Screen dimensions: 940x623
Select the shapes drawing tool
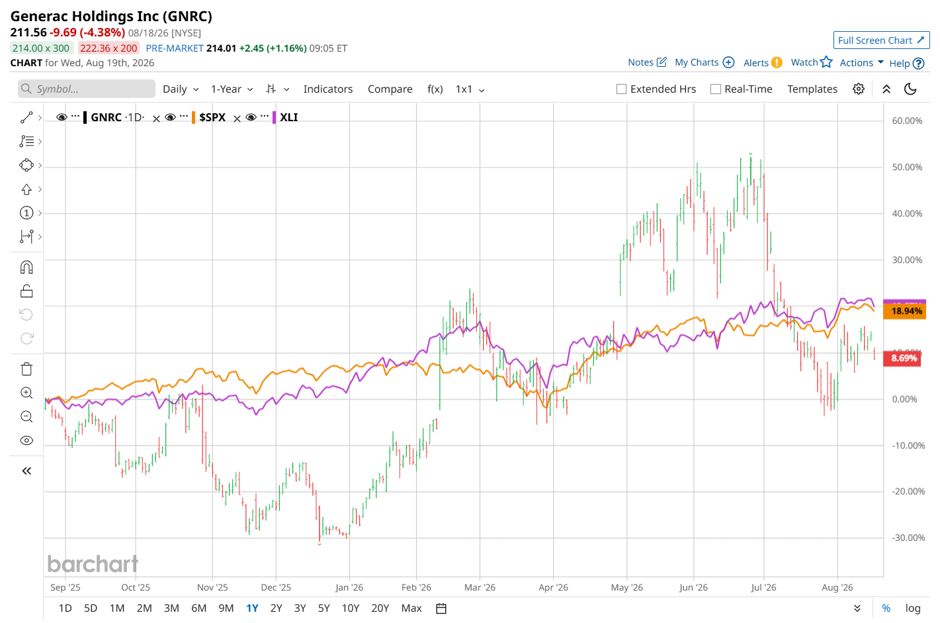pyautogui.click(x=26, y=165)
